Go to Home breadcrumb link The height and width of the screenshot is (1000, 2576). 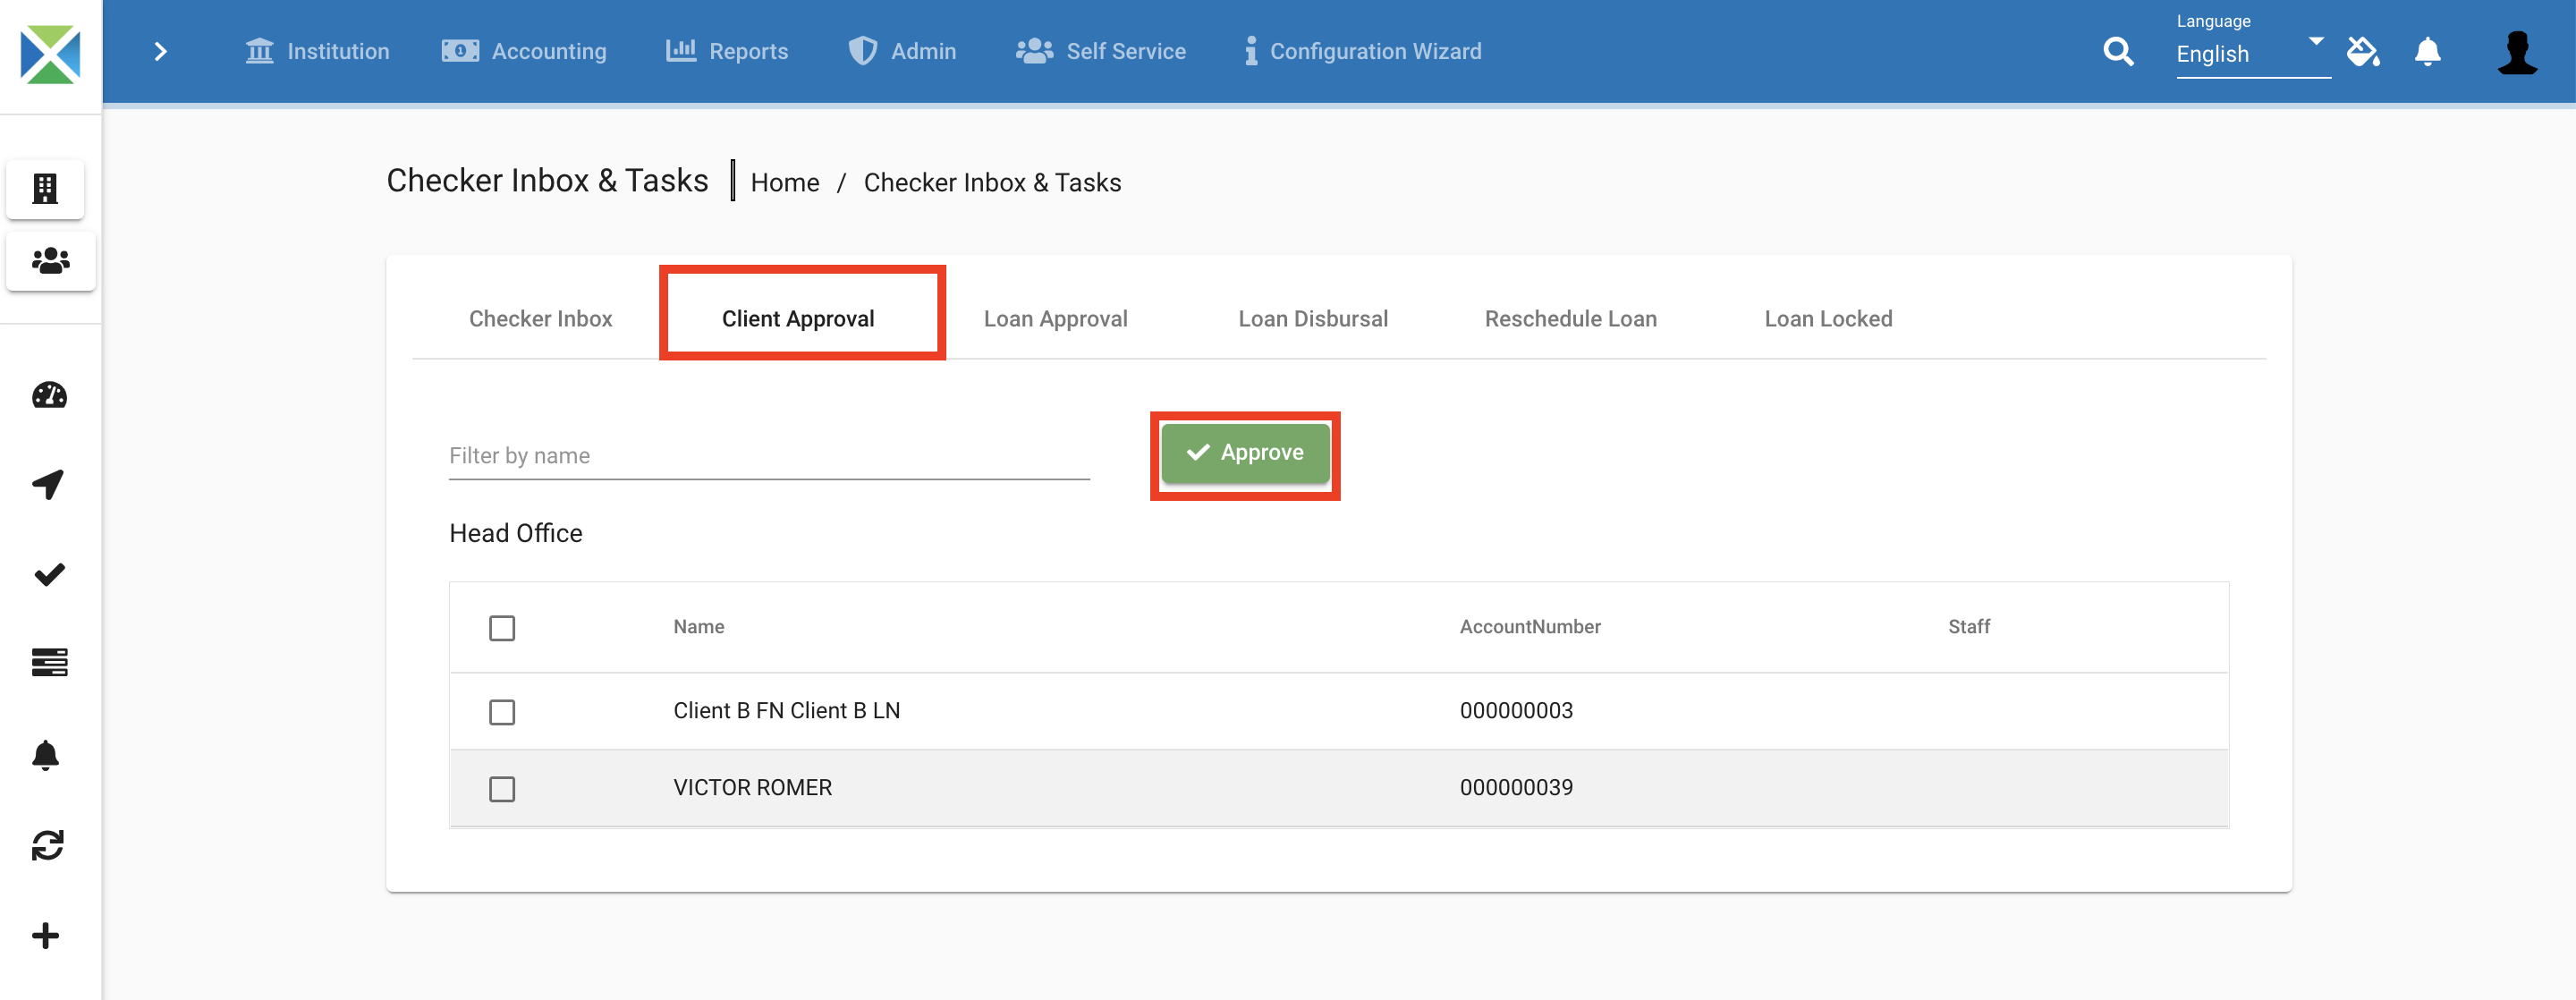(x=784, y=183)
